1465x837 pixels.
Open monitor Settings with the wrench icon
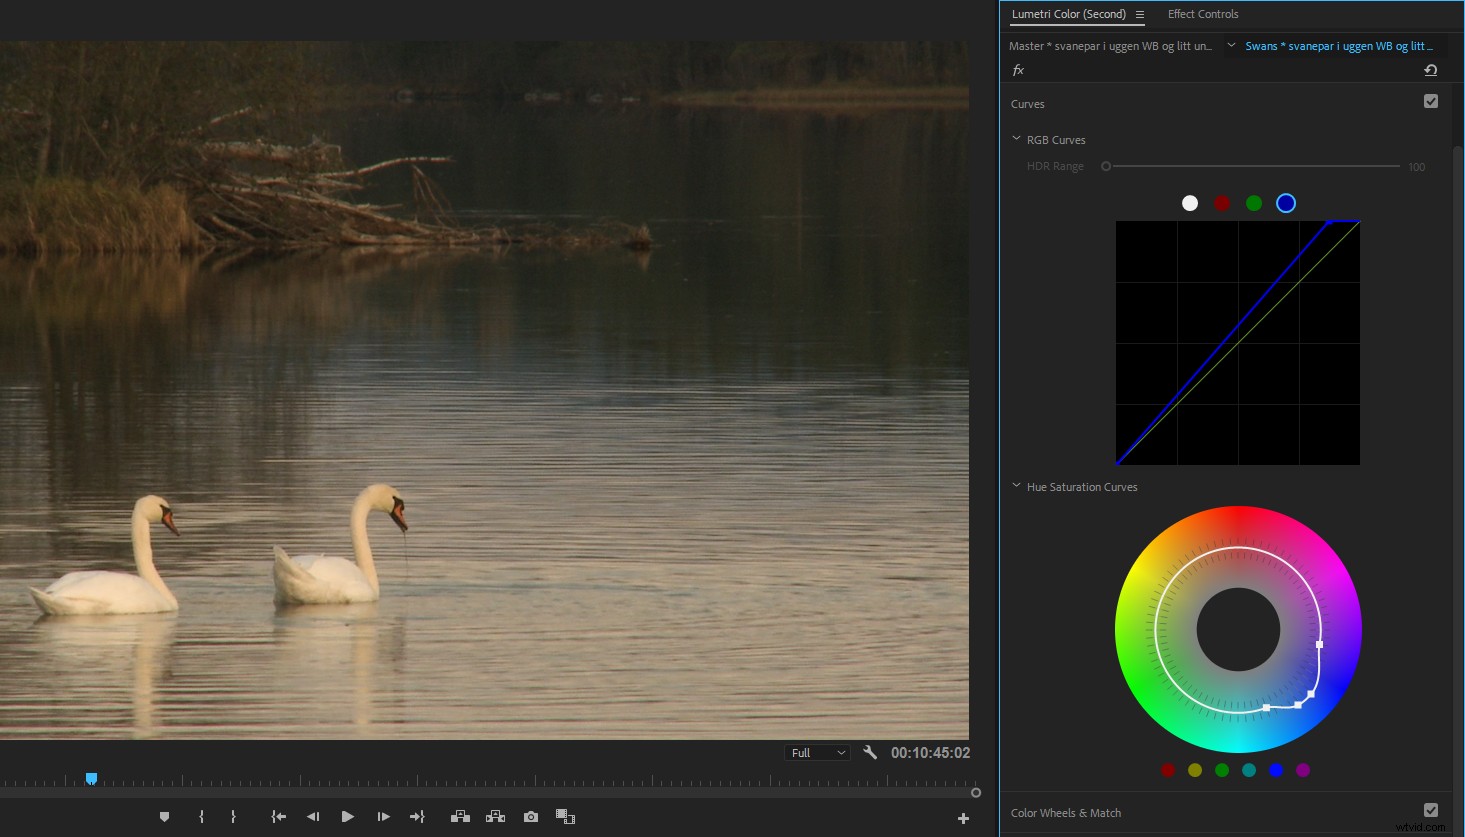point(869,752)
